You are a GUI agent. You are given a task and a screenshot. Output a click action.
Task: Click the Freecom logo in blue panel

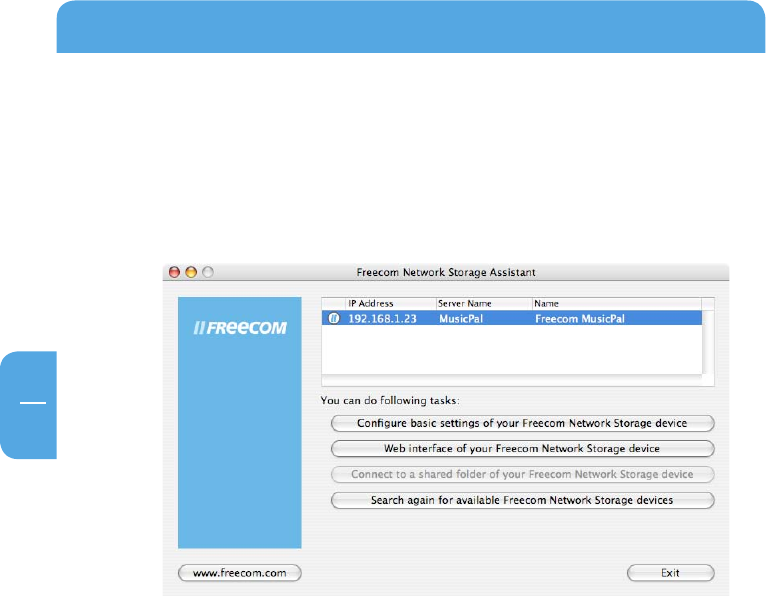[x=240, y=328]
